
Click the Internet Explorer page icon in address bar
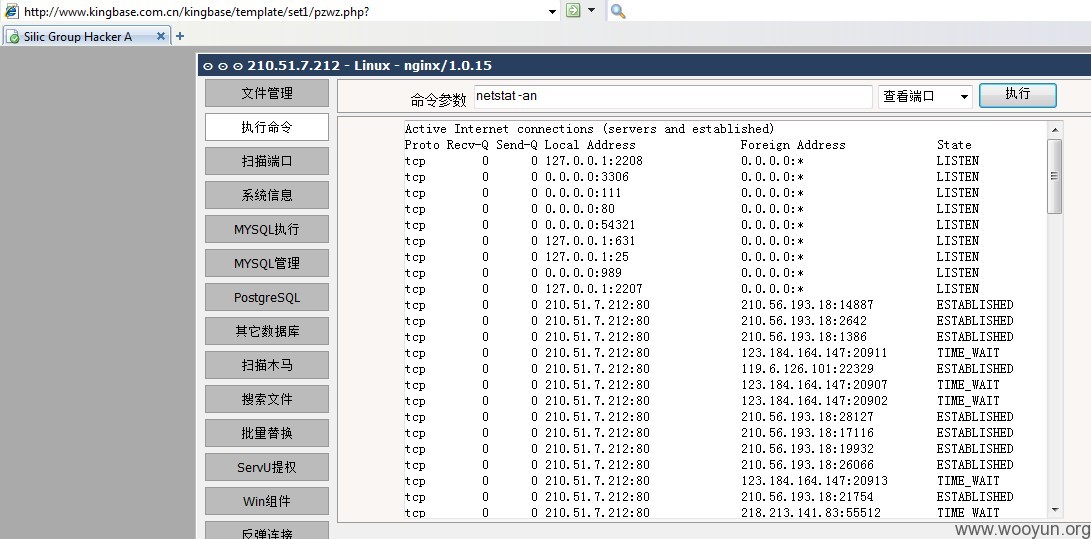(x=10, y=11)
